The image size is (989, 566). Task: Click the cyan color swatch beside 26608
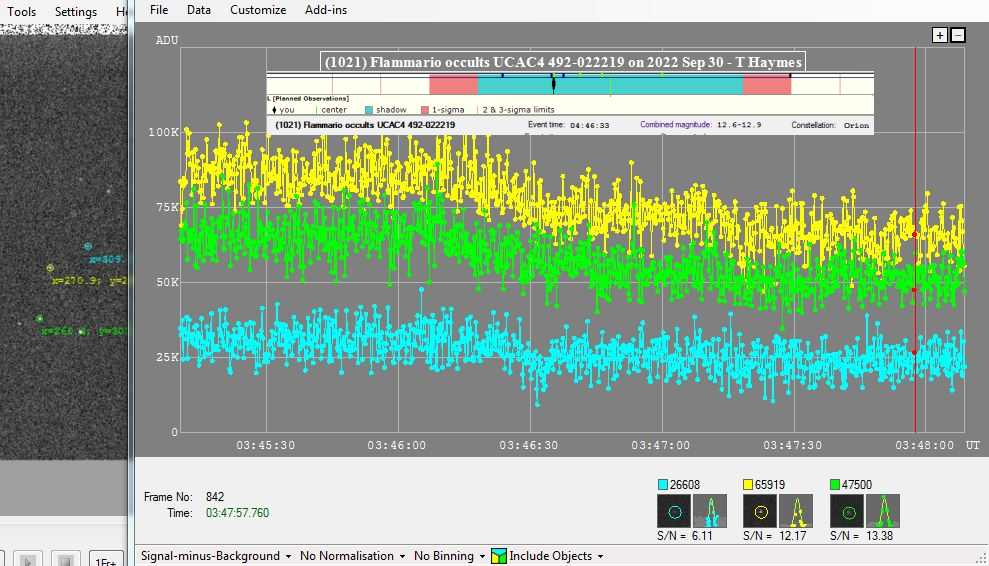(x=663, y=485)
